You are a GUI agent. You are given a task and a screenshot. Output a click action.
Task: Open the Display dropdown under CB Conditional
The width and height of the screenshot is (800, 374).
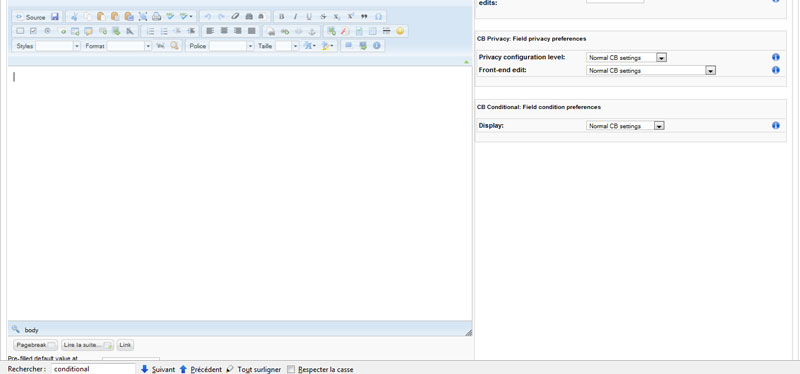(626, 126)
